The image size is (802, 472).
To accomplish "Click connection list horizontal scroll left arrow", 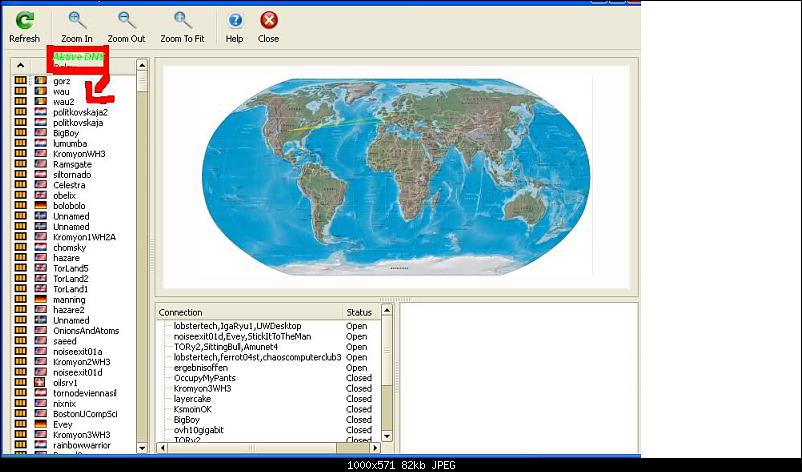I will [162, 448].
